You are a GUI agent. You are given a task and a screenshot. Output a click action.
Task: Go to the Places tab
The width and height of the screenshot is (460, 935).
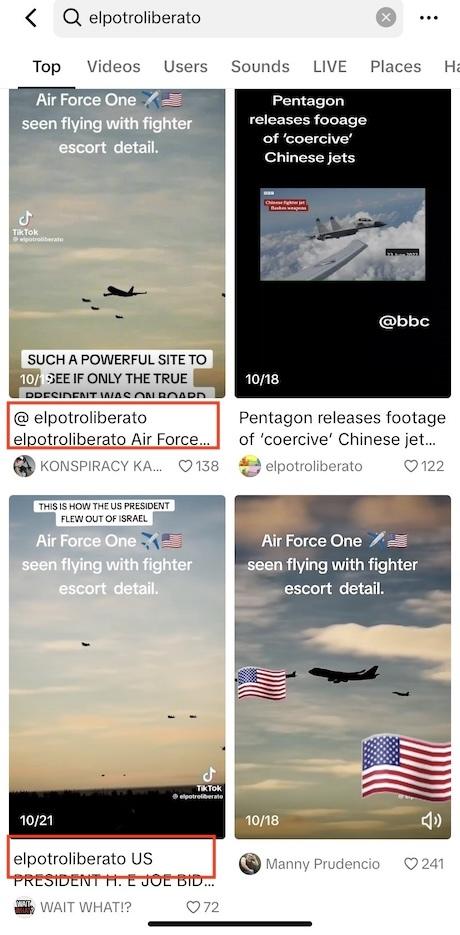[x=396, y=66]
